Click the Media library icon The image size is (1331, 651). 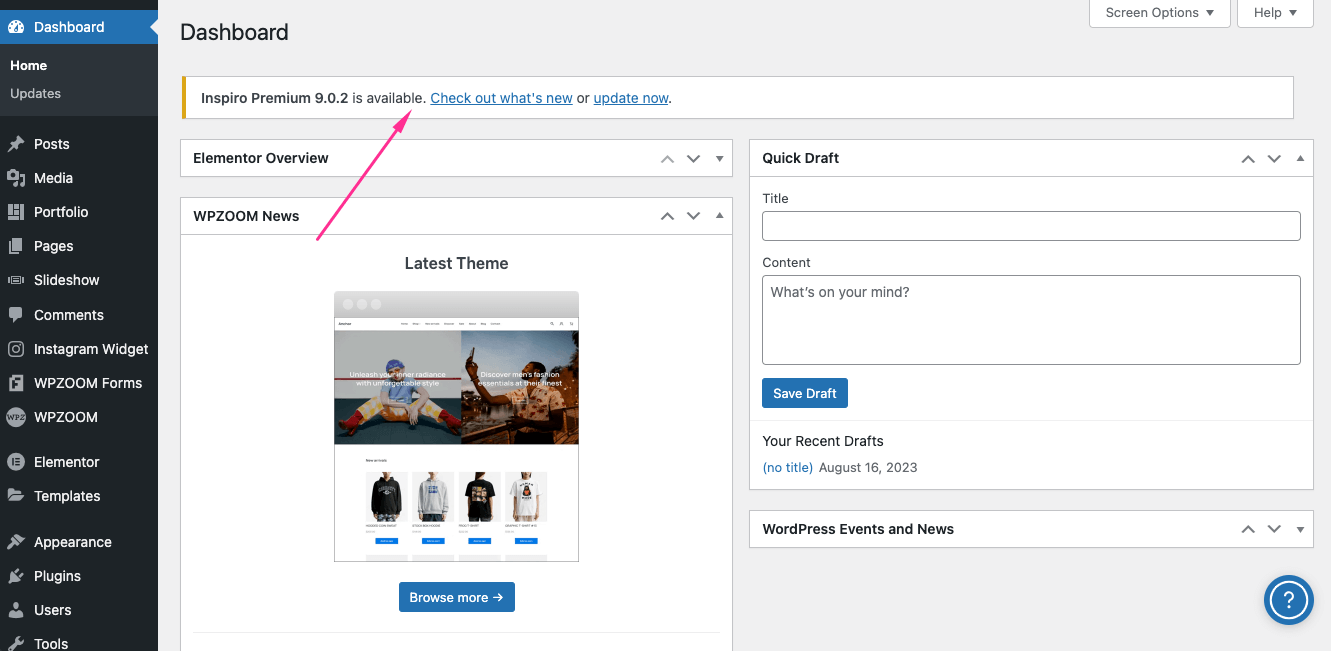pos(16,178)
